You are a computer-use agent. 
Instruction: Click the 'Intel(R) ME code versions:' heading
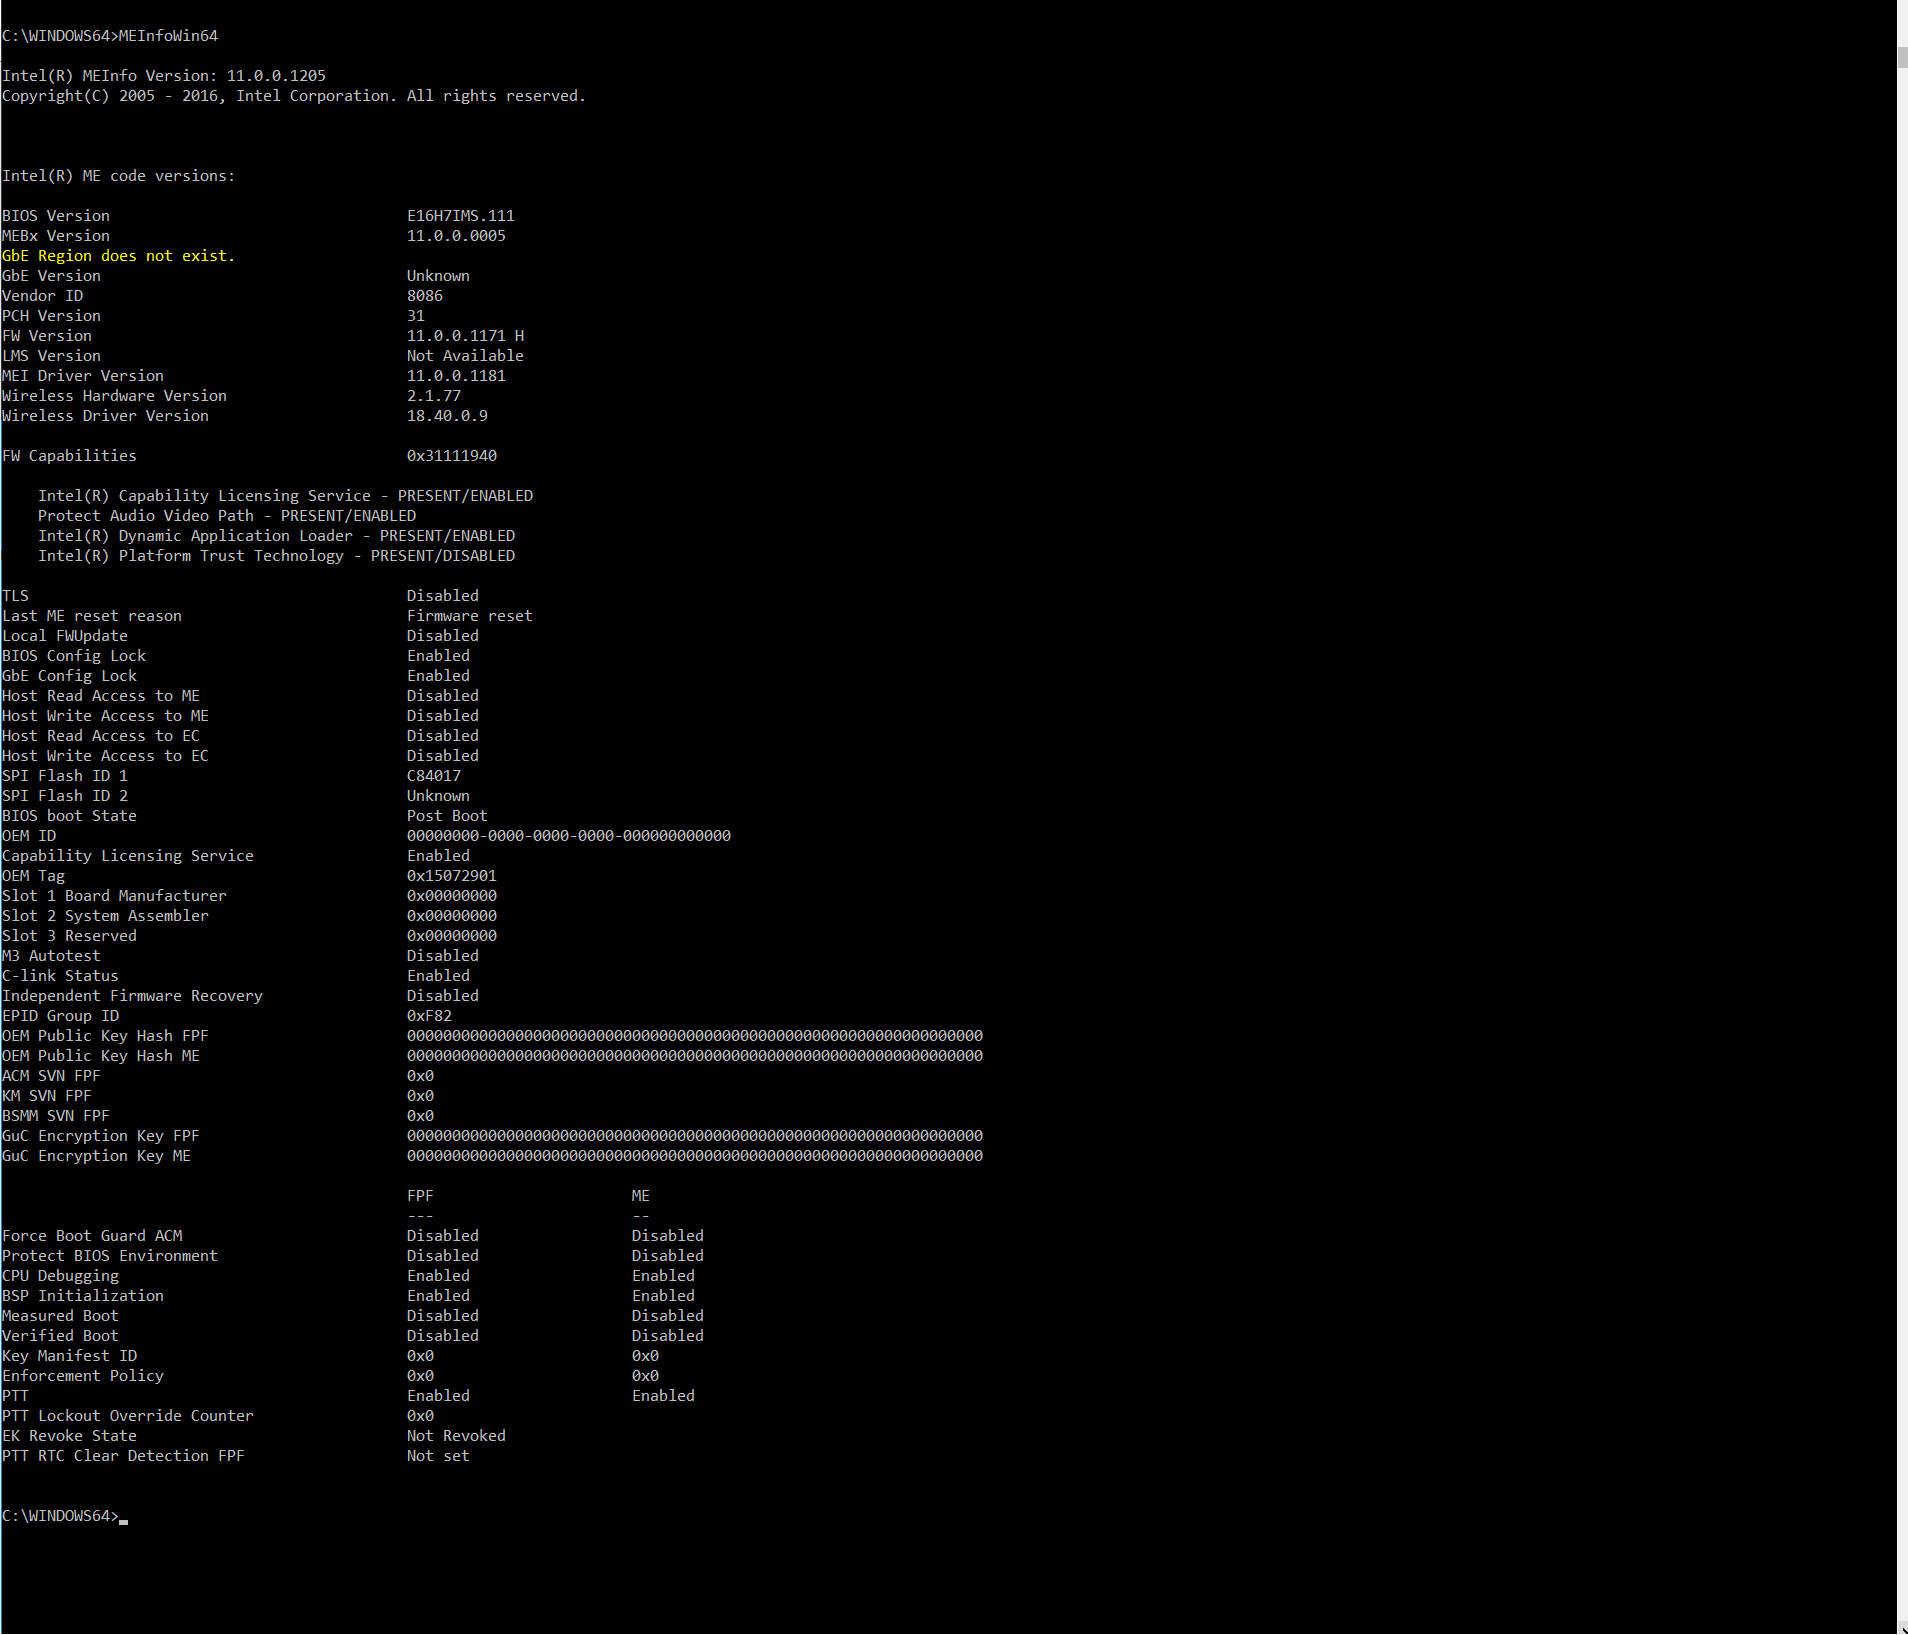(119, 176)
